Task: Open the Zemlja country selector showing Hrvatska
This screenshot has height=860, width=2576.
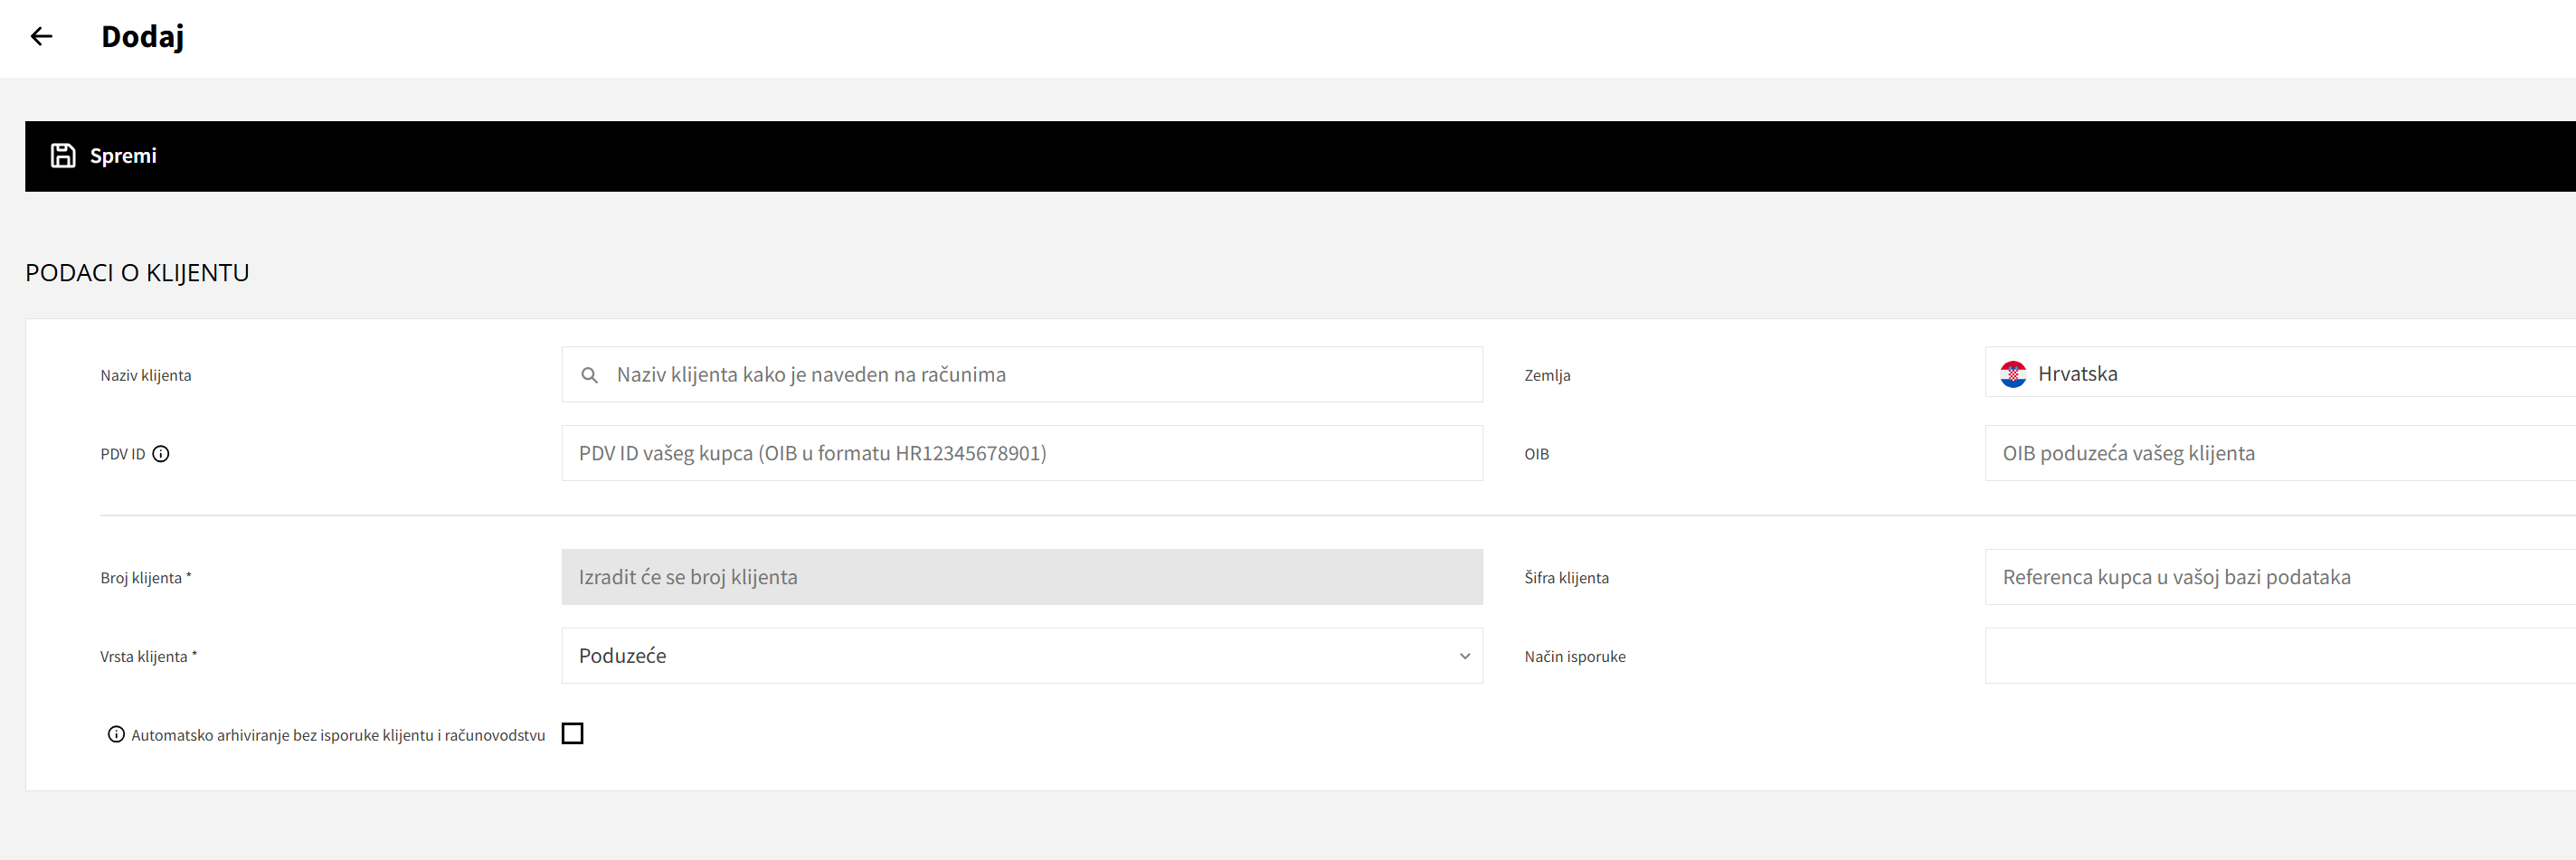Action: pos(2280,373)
